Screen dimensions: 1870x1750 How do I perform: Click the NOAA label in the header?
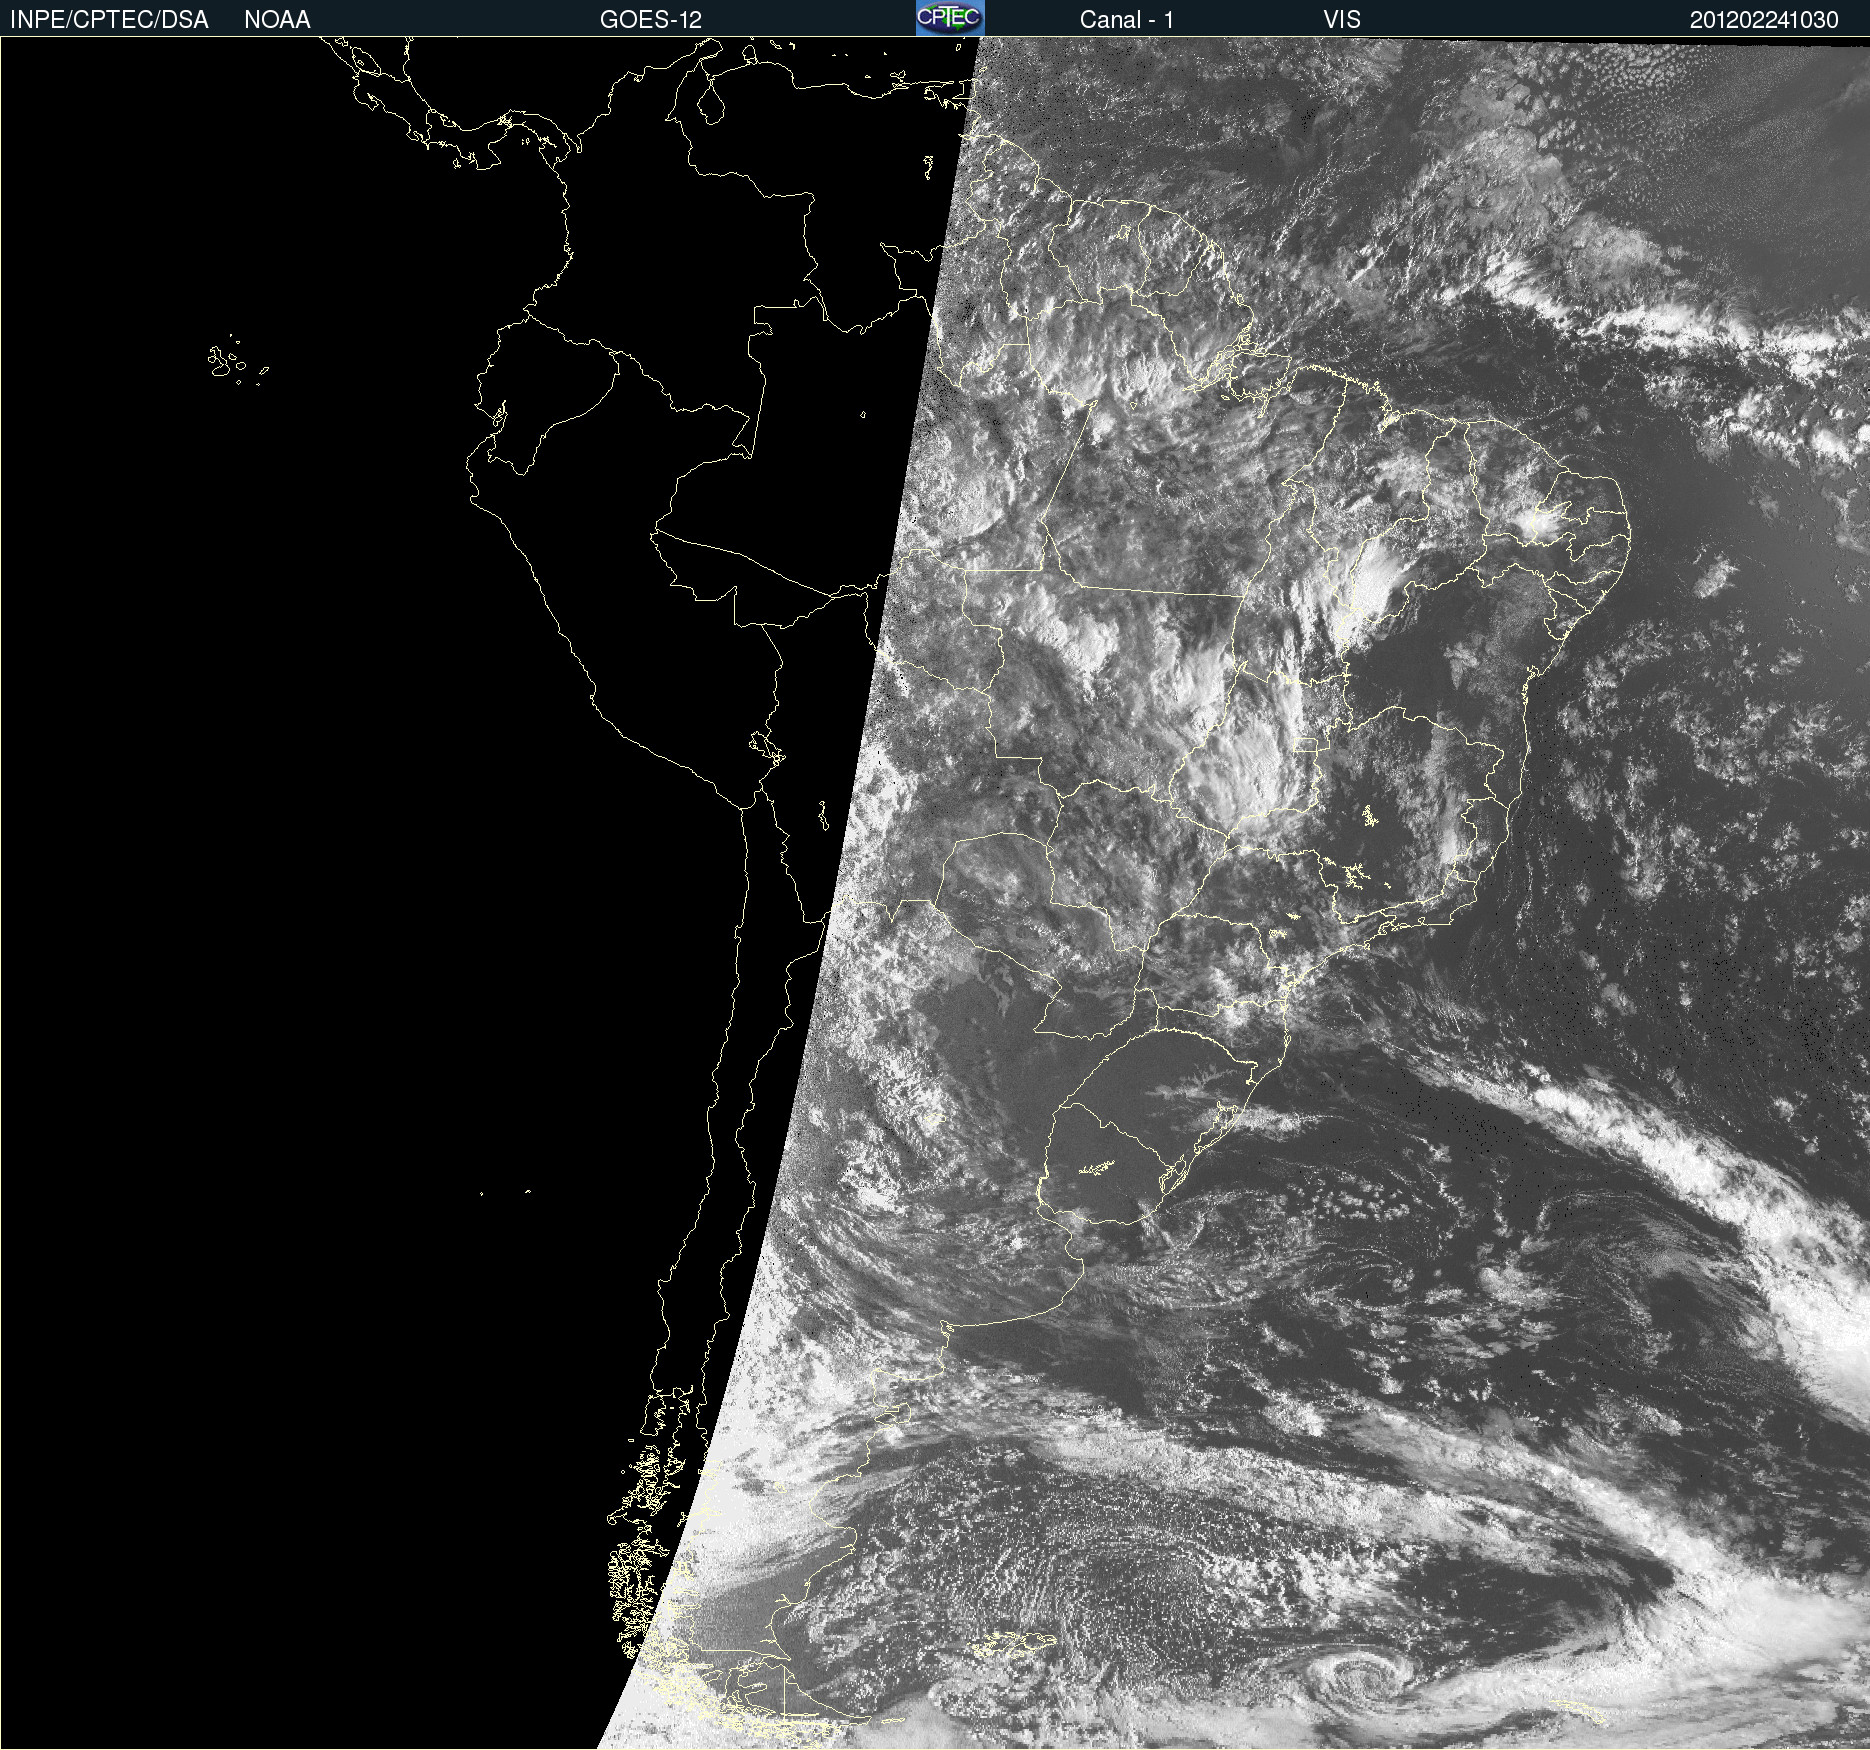(x=277, y=20)
